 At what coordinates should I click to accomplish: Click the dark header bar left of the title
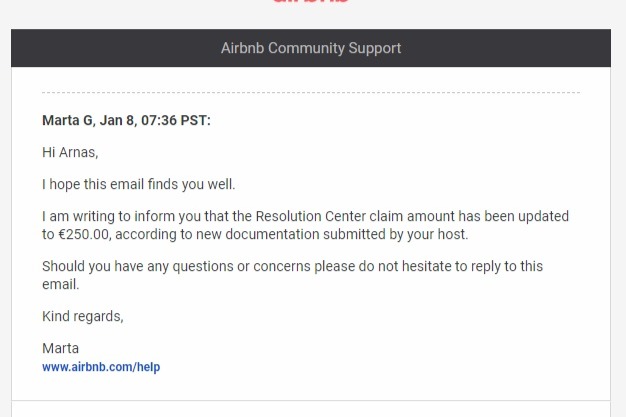pos(116,48)
